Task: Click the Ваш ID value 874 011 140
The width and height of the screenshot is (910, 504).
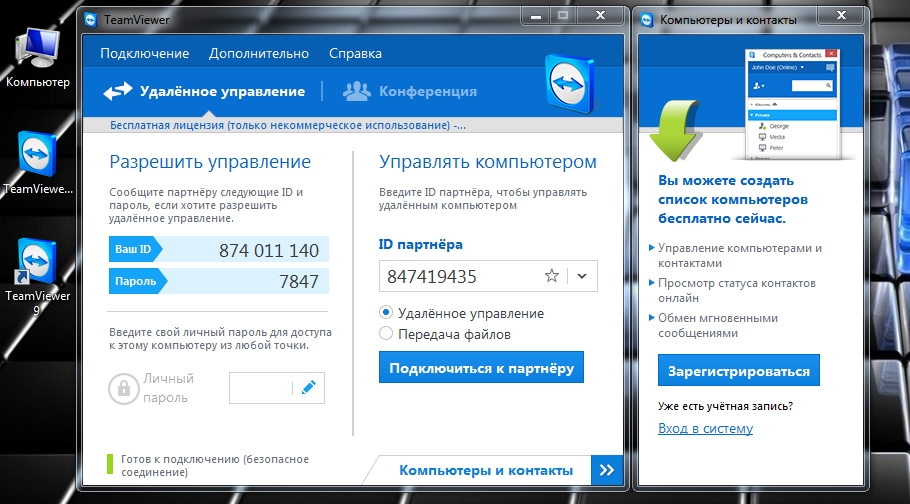Action: [x=269, y=250]
